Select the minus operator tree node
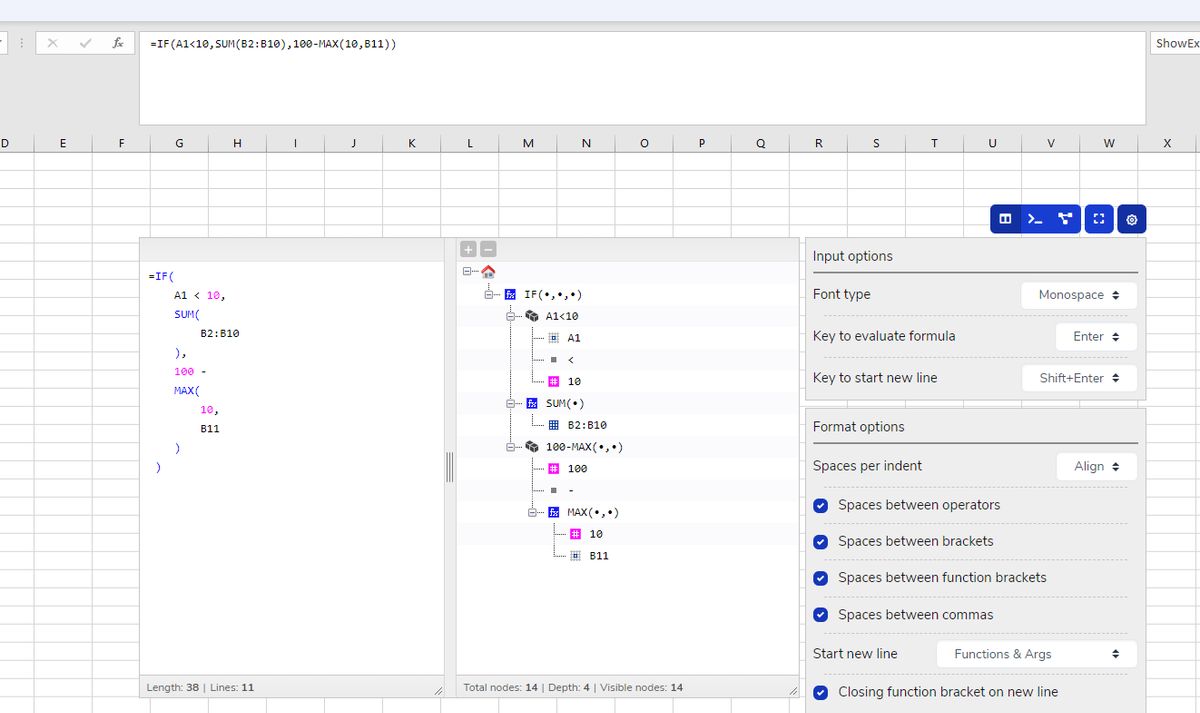 (571, 490)
